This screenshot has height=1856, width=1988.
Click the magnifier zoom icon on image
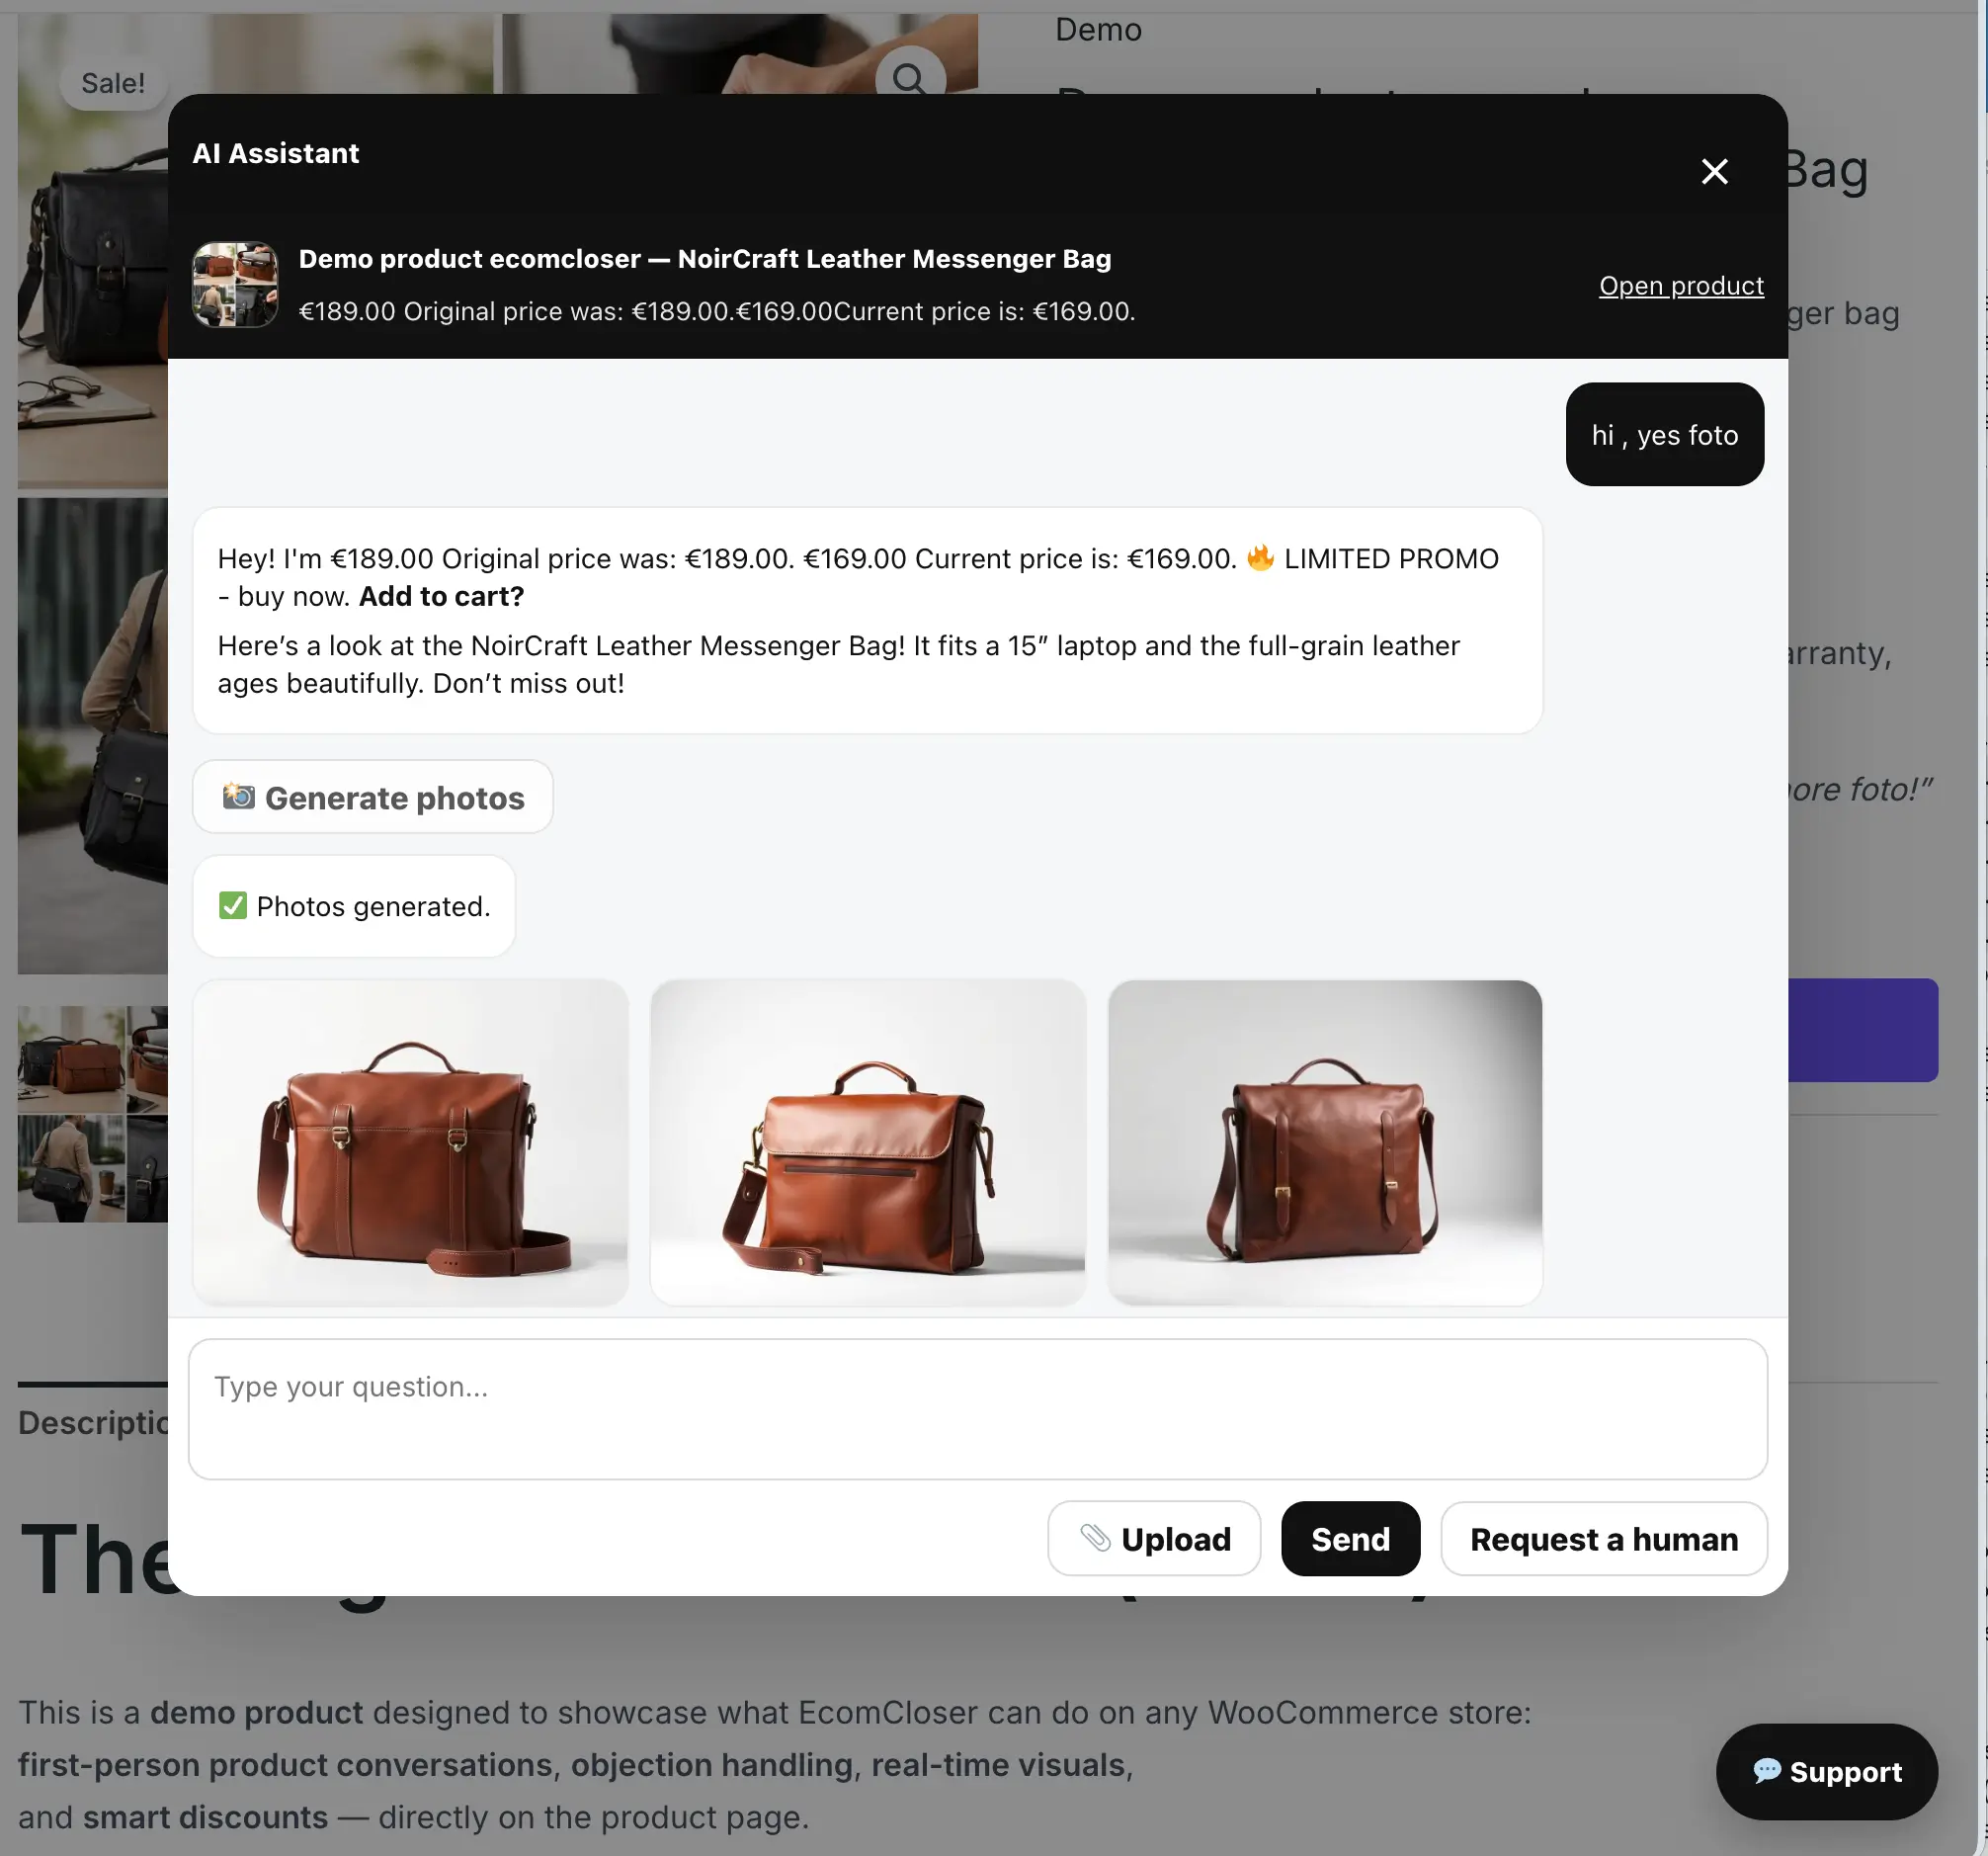909,78
